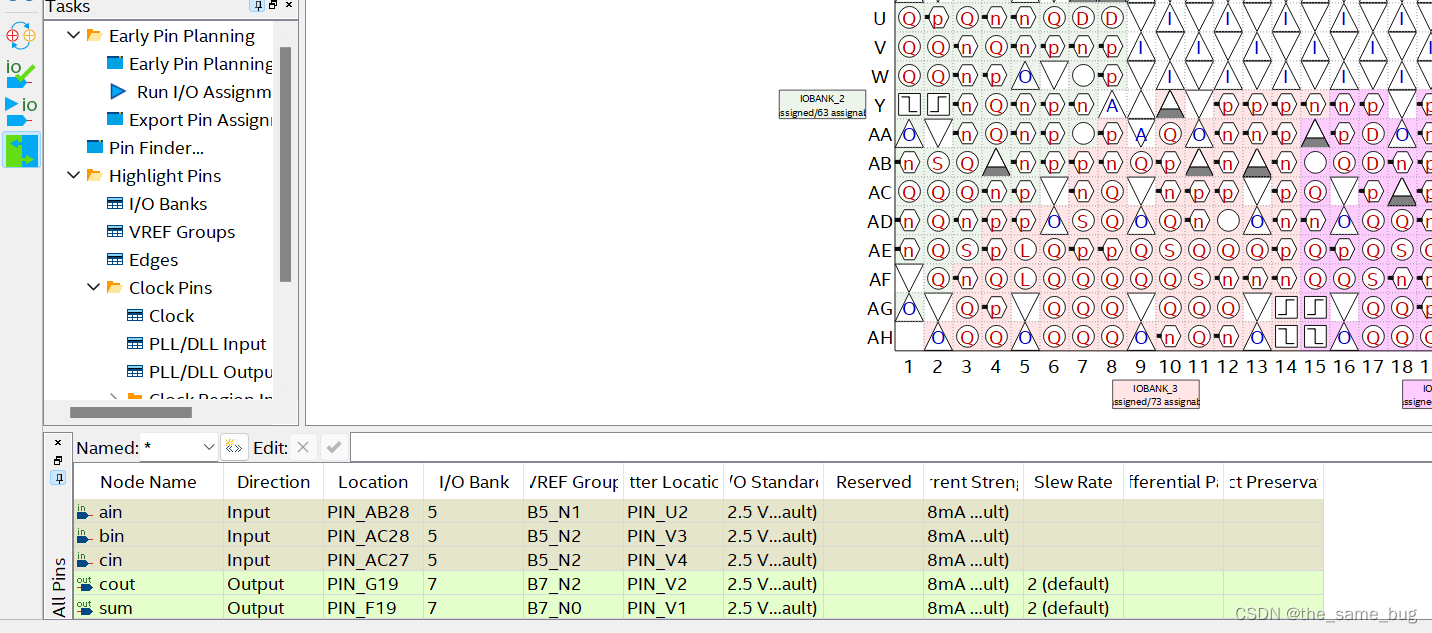Click the Edges table icon

[115, 259]
